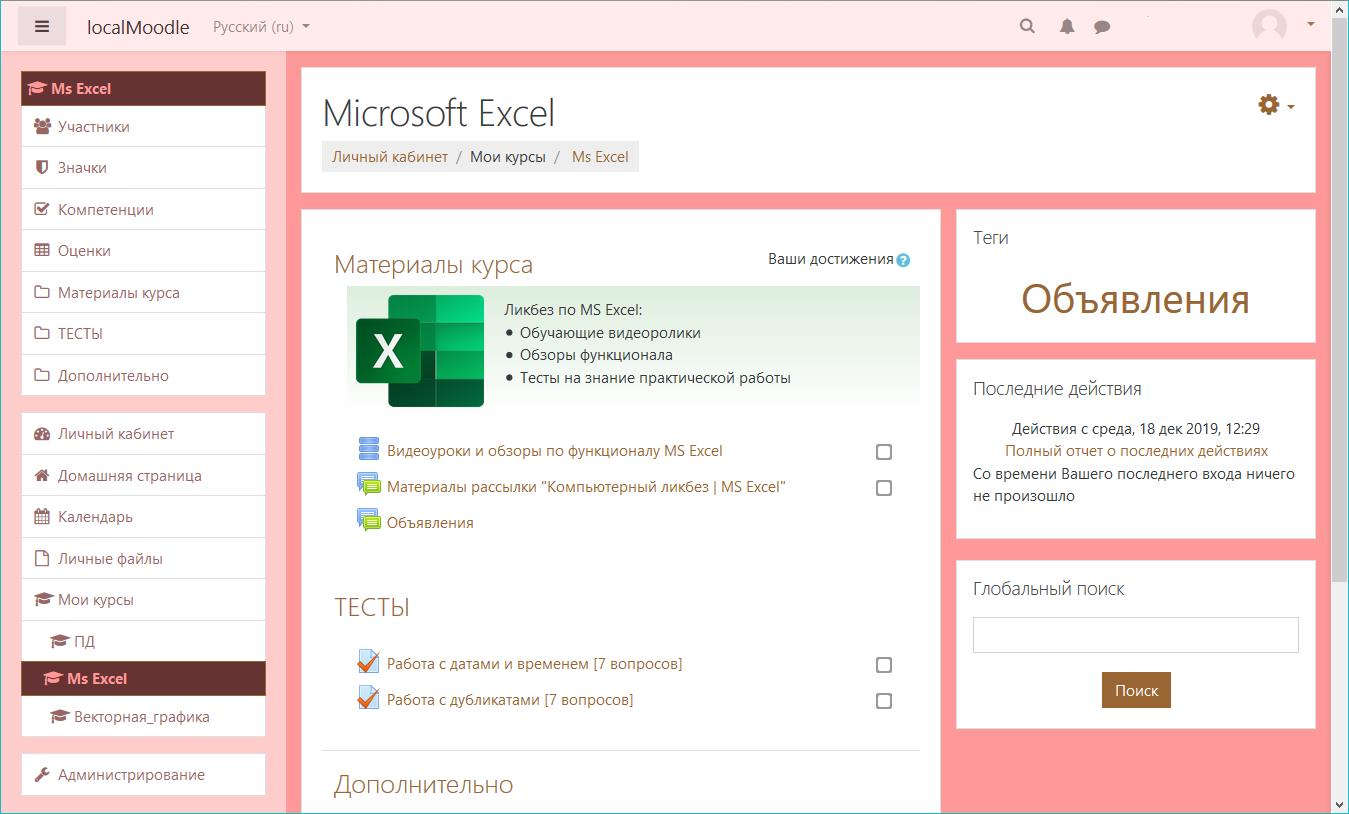This screenshot has width=1349, height=814.
Task: Toggle the hamburger side panel button
Action: tap(42, 27)
